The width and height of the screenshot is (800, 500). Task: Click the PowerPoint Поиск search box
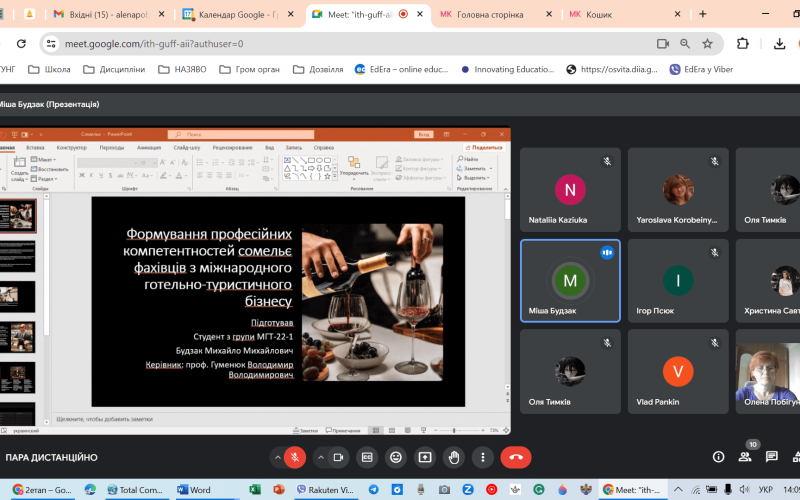(241, 134)
